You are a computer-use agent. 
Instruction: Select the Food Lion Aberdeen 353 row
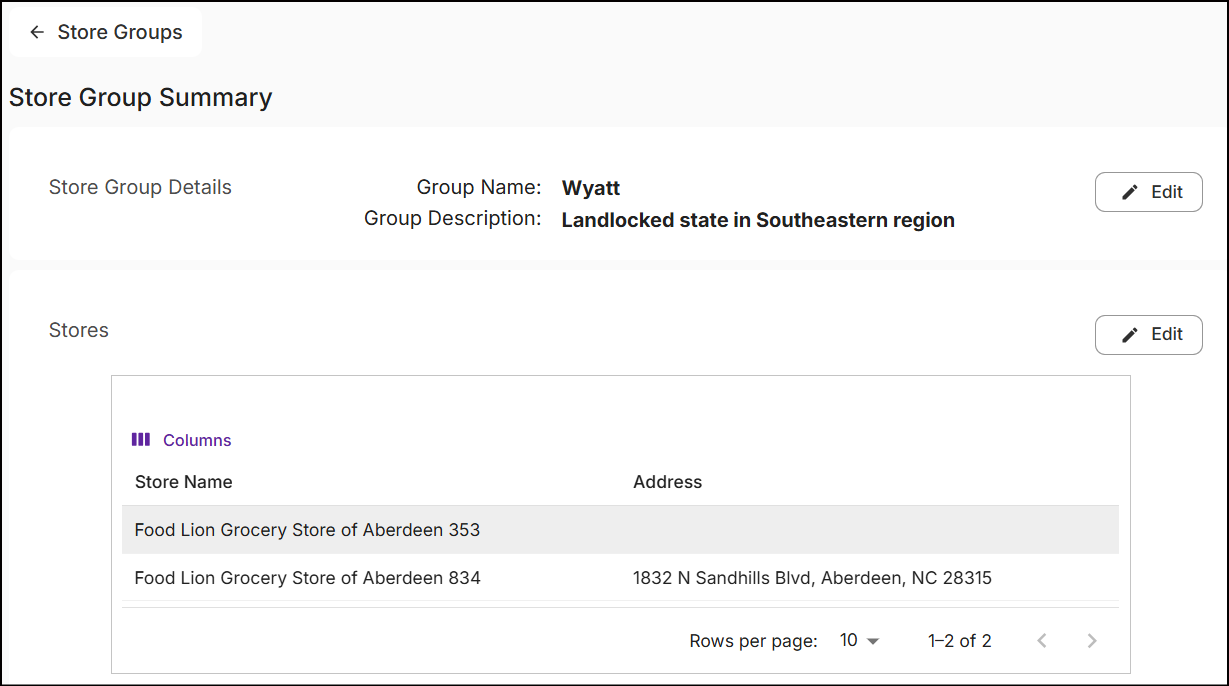click(620, 530)
